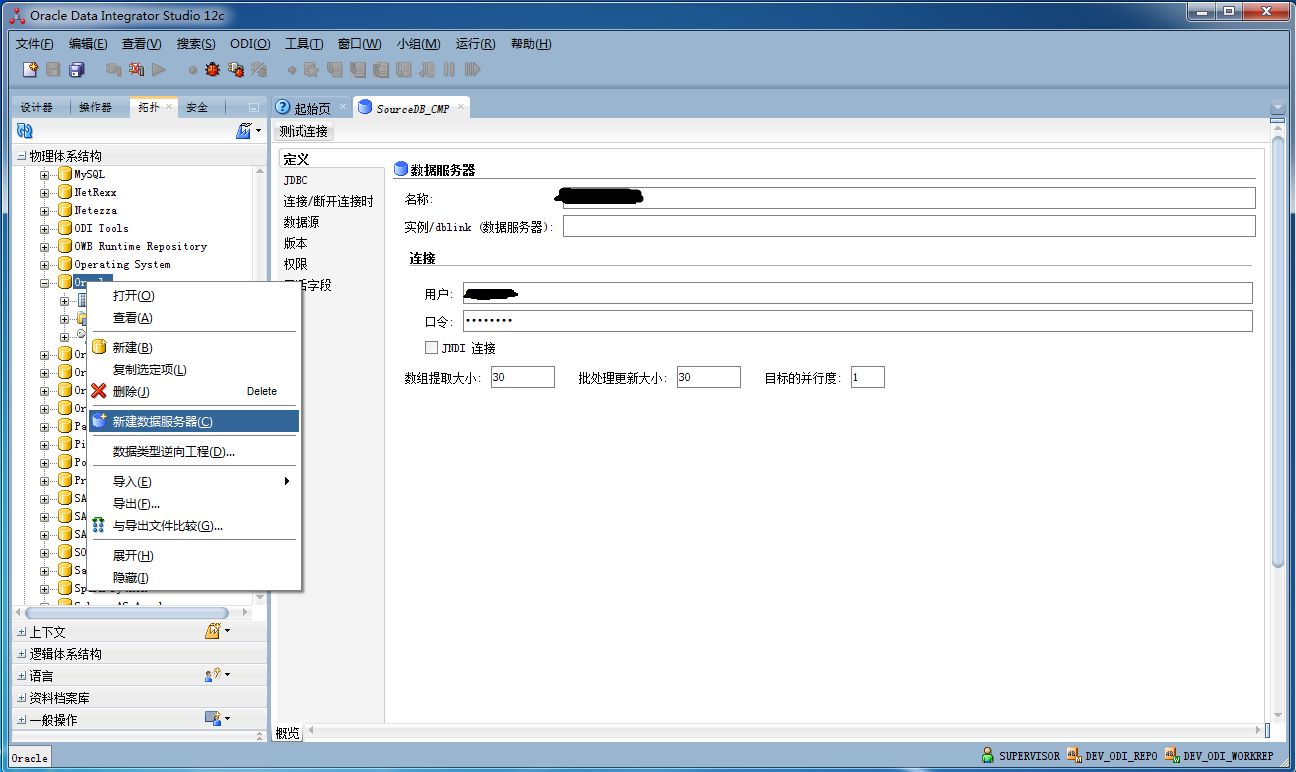Click the MySQL technology icon

65,174
